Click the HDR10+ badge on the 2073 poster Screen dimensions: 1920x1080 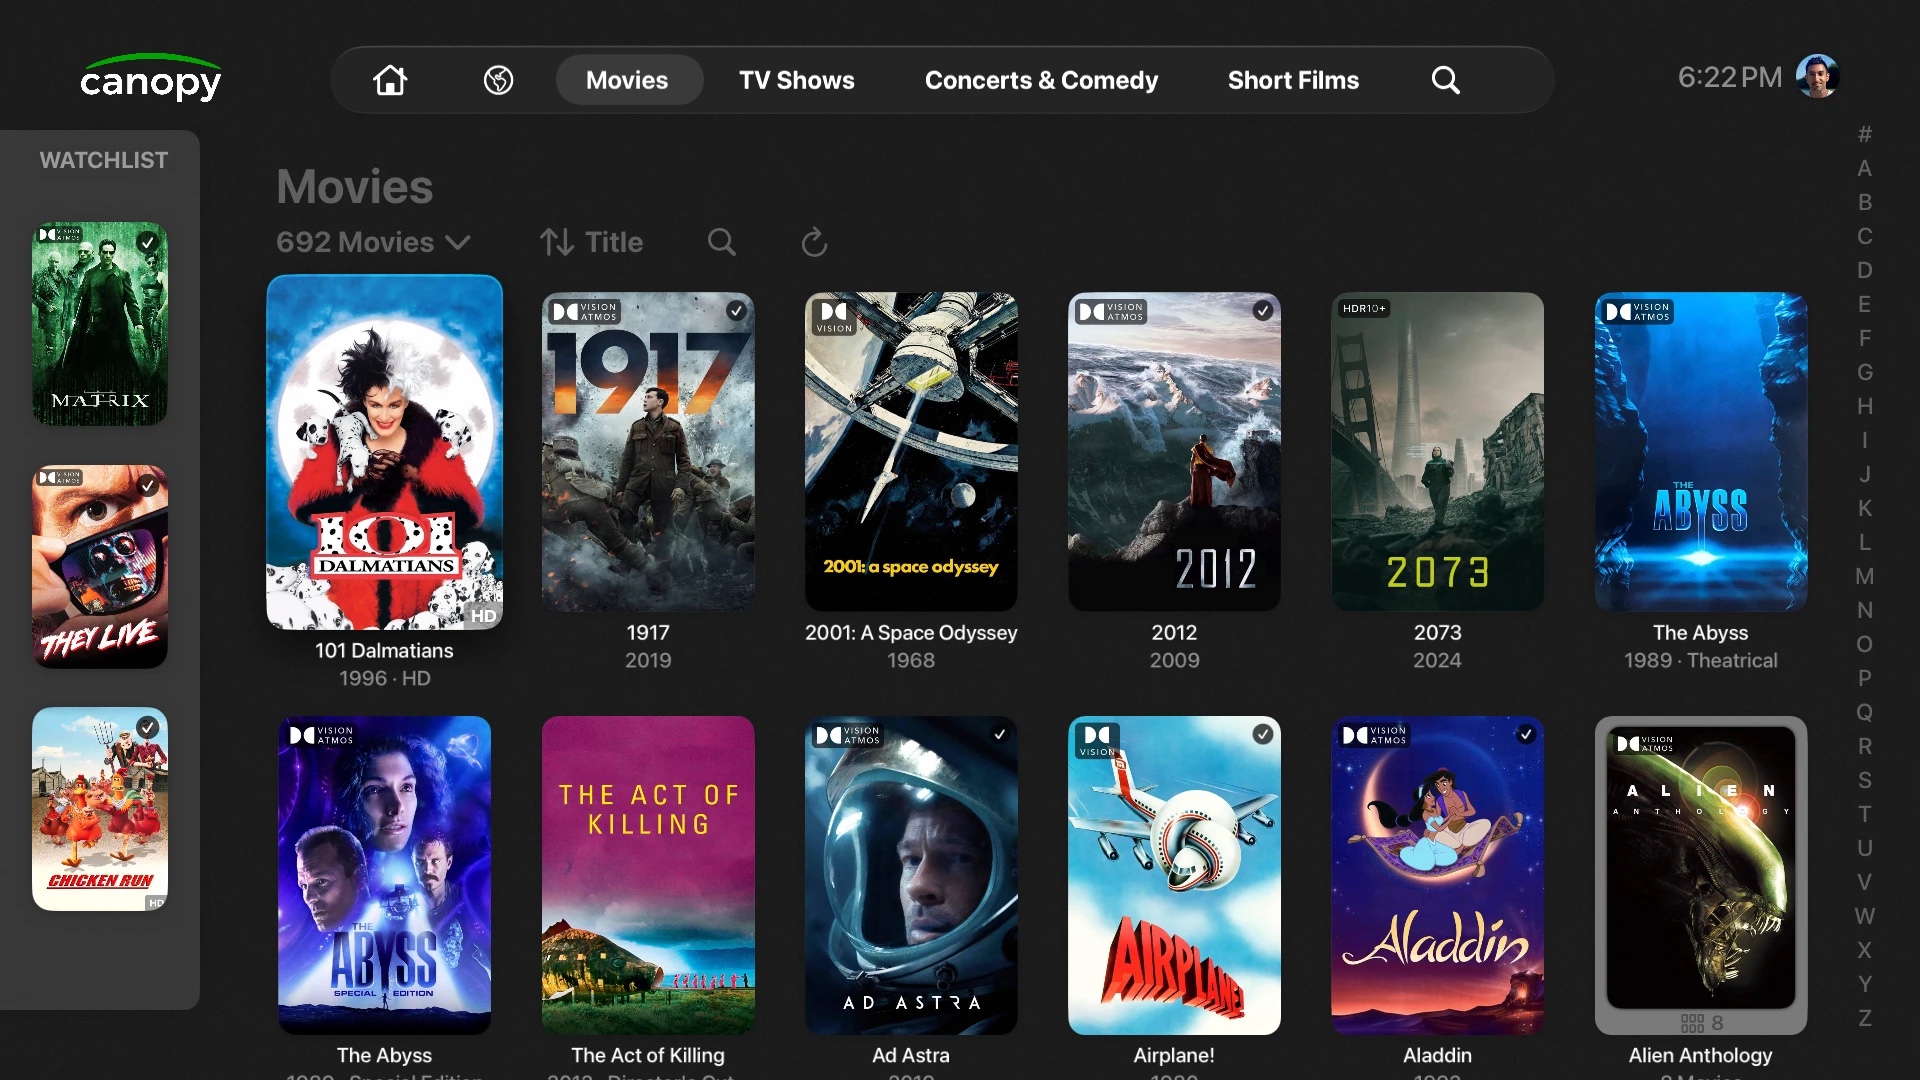pyautogui.click(x=1364, y=309)
